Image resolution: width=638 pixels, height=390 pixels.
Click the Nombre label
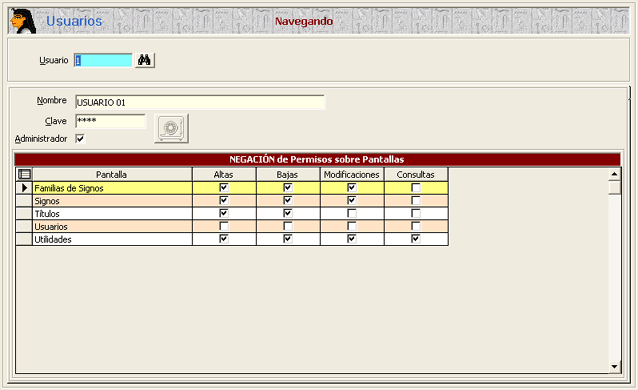pyautogui.click(x=52, y=100)
